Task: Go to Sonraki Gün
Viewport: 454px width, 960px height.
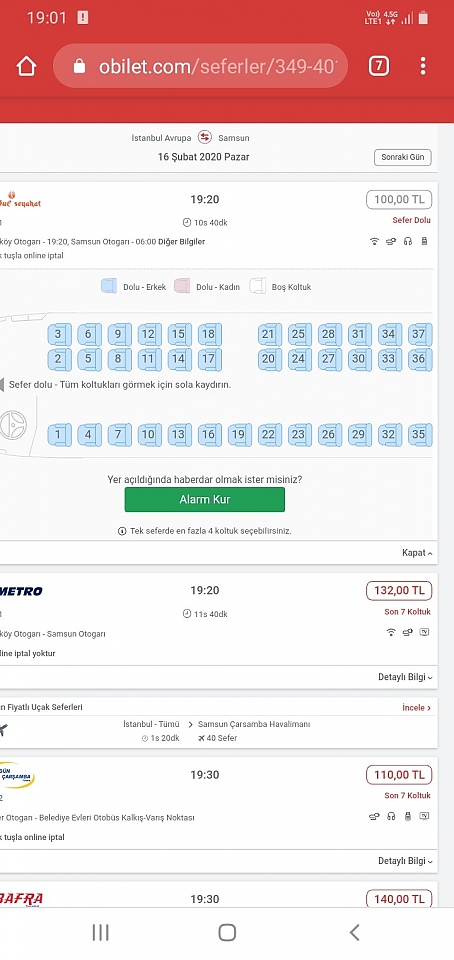Action: pos(403,157)
